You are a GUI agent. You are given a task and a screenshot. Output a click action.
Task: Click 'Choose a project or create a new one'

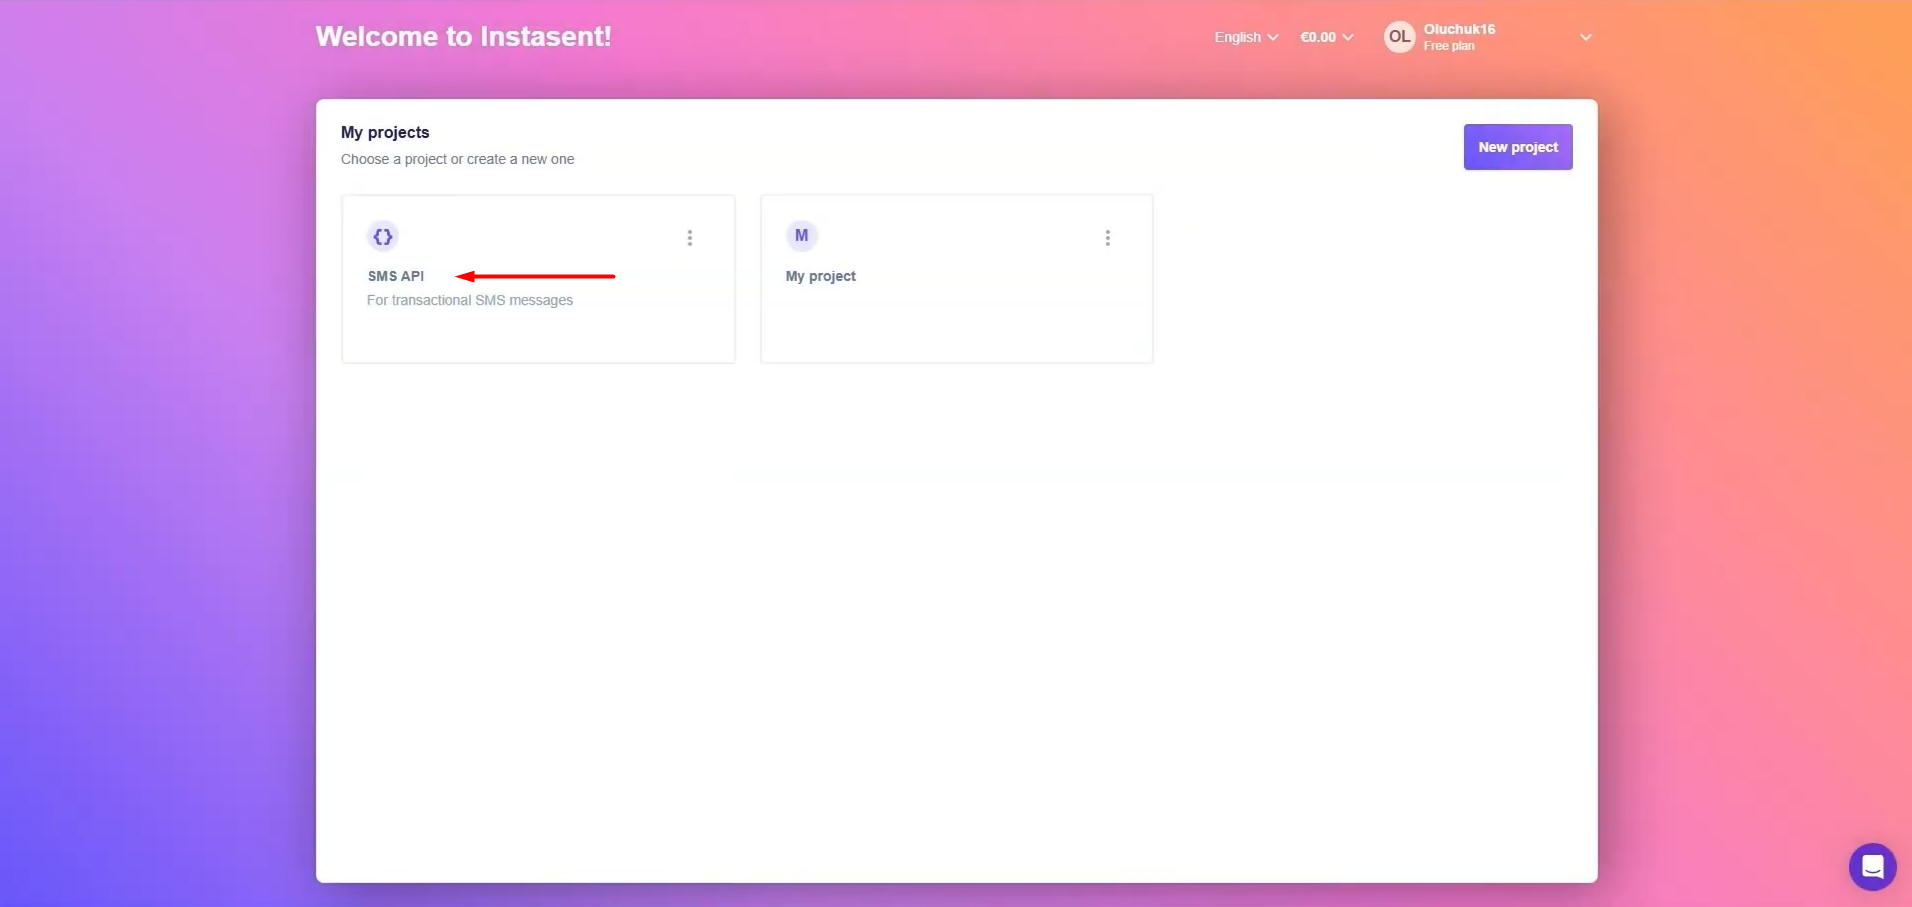click(x=457, y=159)
